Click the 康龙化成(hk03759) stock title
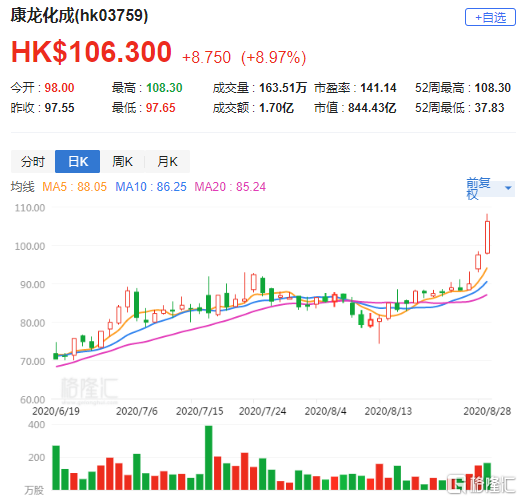 tap(79, 16)
